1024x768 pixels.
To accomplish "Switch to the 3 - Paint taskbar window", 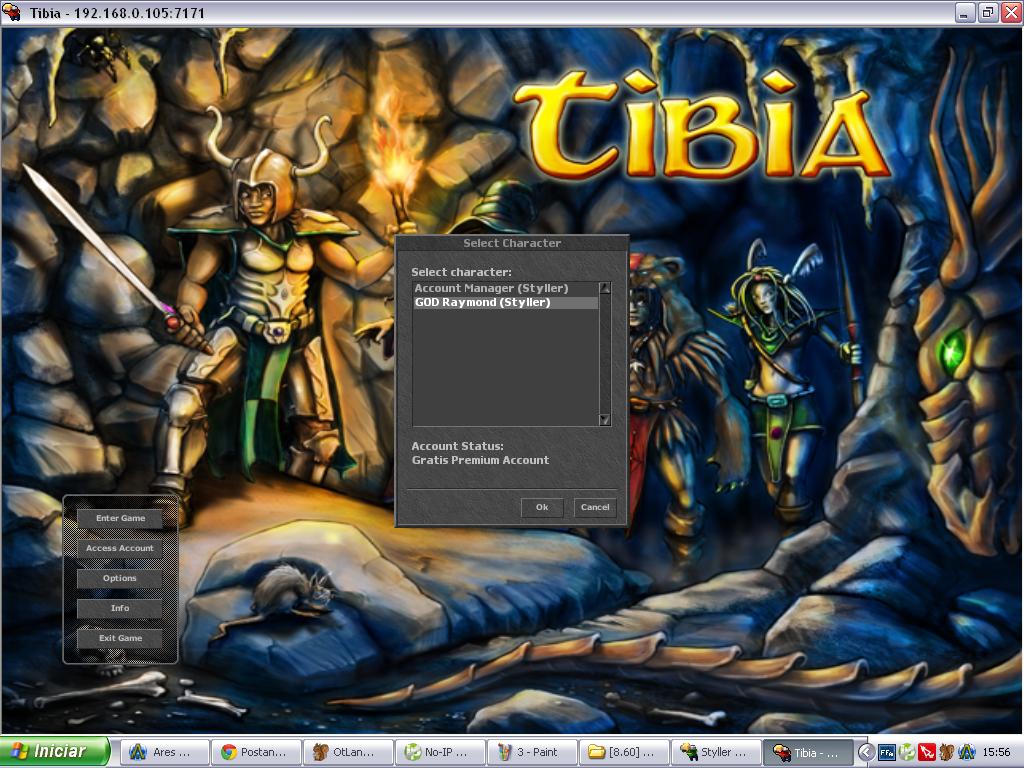I will [534, 752].
